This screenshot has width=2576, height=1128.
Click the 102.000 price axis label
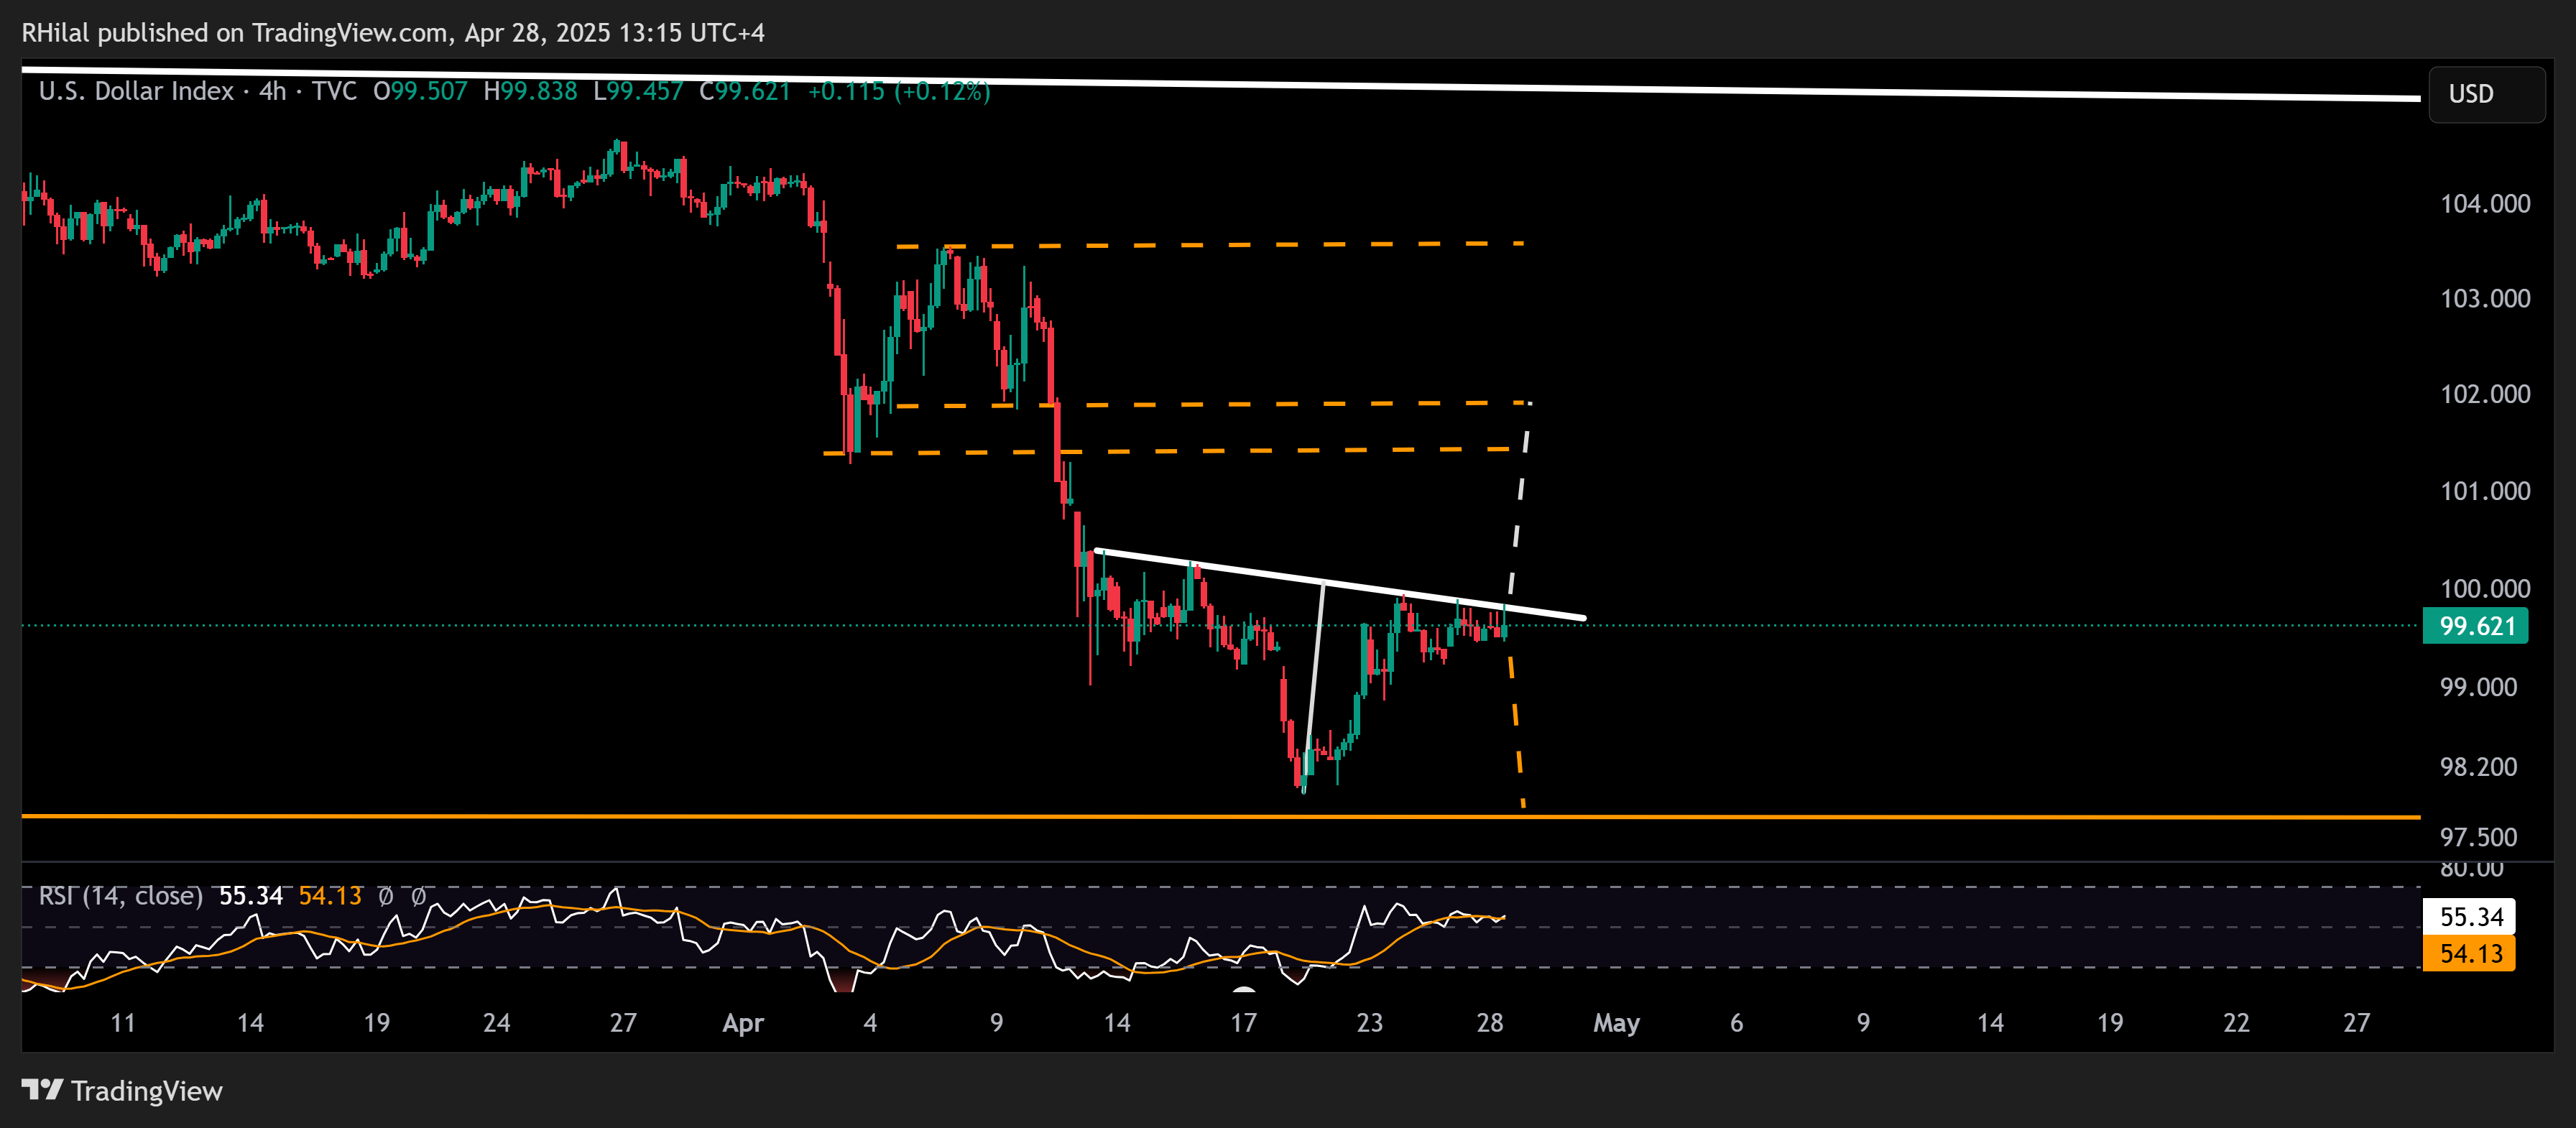click(x=2485, y=394)
